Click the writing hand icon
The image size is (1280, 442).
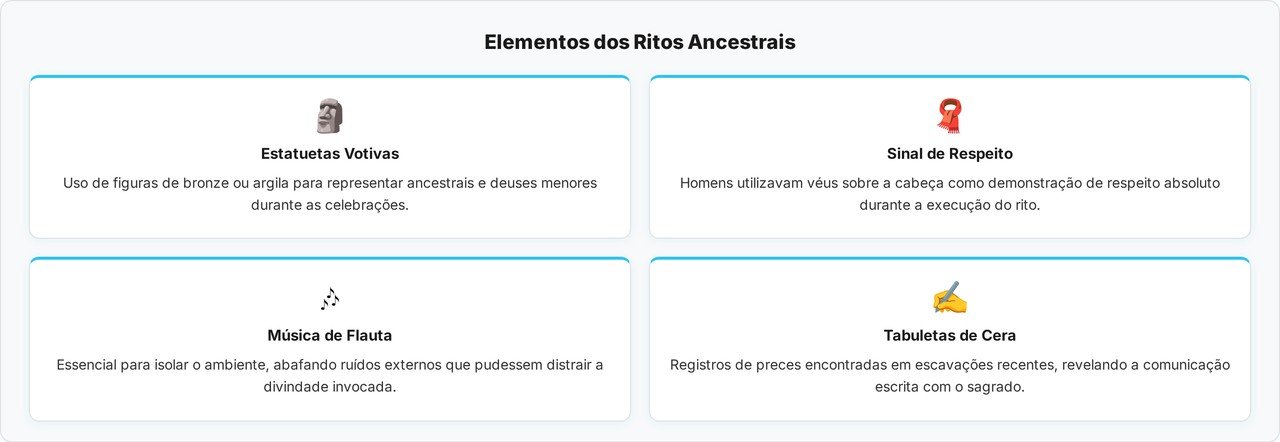coord(949,298)
